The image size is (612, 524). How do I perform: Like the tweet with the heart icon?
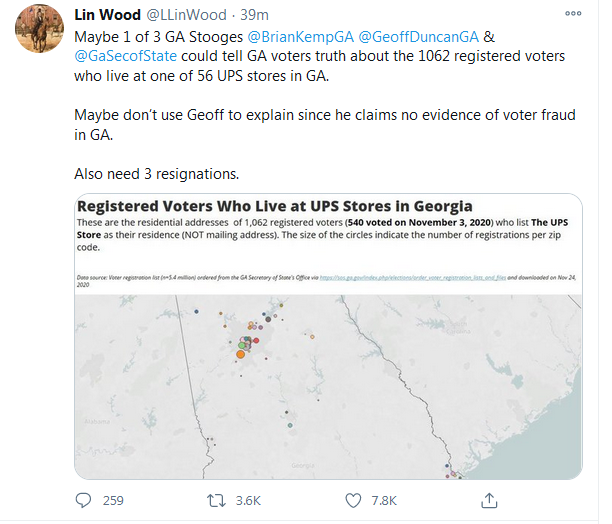(x=353, y=500)
